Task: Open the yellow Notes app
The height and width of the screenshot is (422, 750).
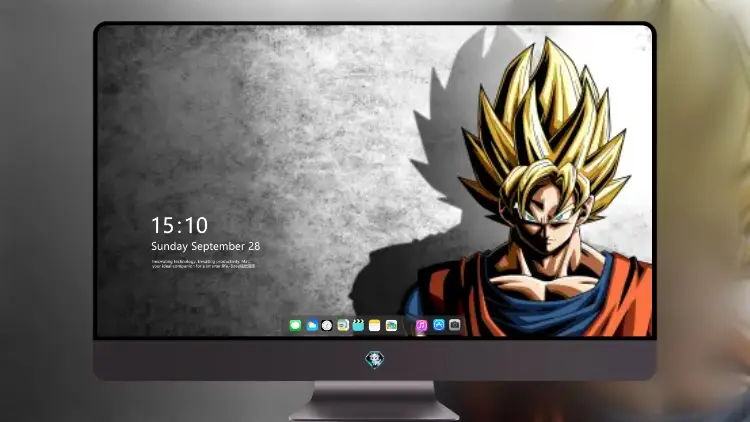Action: coord(375,326)
